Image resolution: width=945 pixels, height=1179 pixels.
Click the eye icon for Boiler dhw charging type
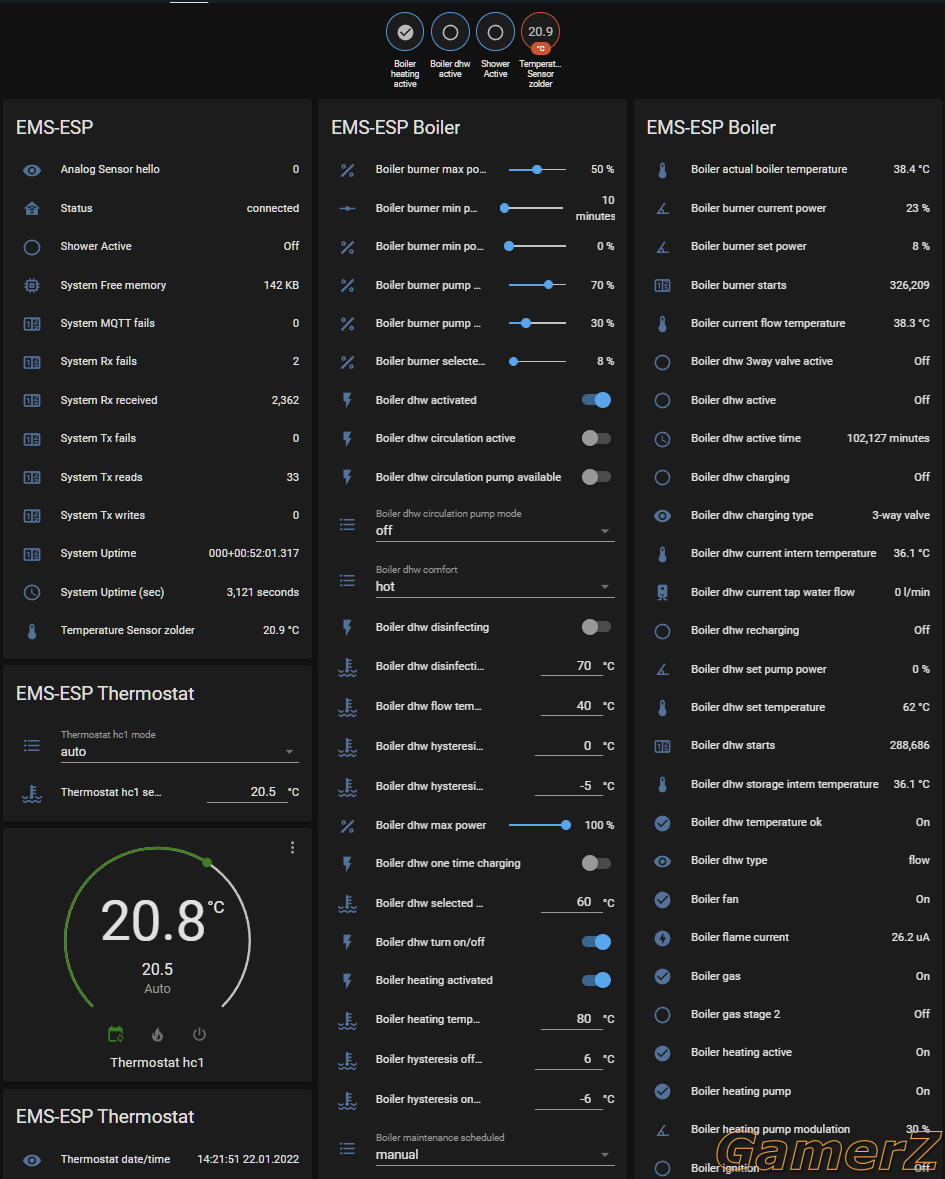click(x=662, y=516)
